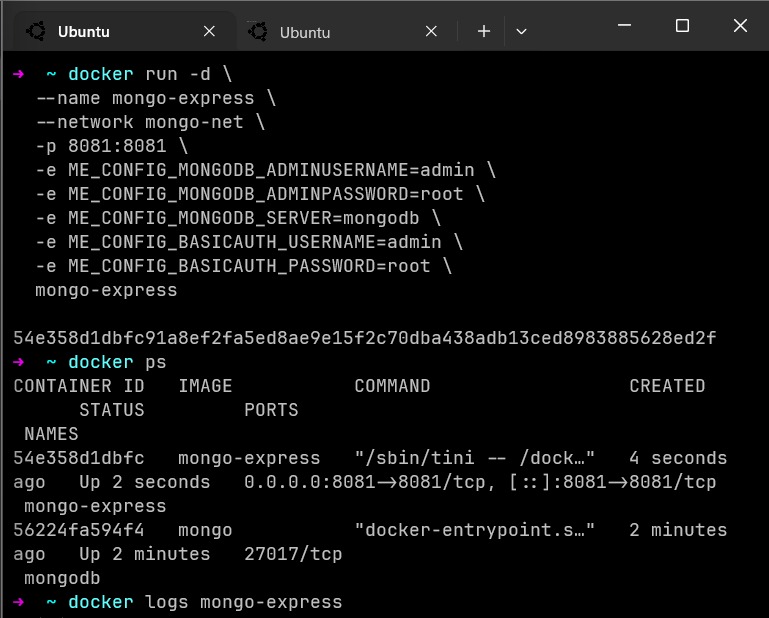Click the COMMAND column header
This screenshot has width=769, height=618.
(x=392, y=386)
